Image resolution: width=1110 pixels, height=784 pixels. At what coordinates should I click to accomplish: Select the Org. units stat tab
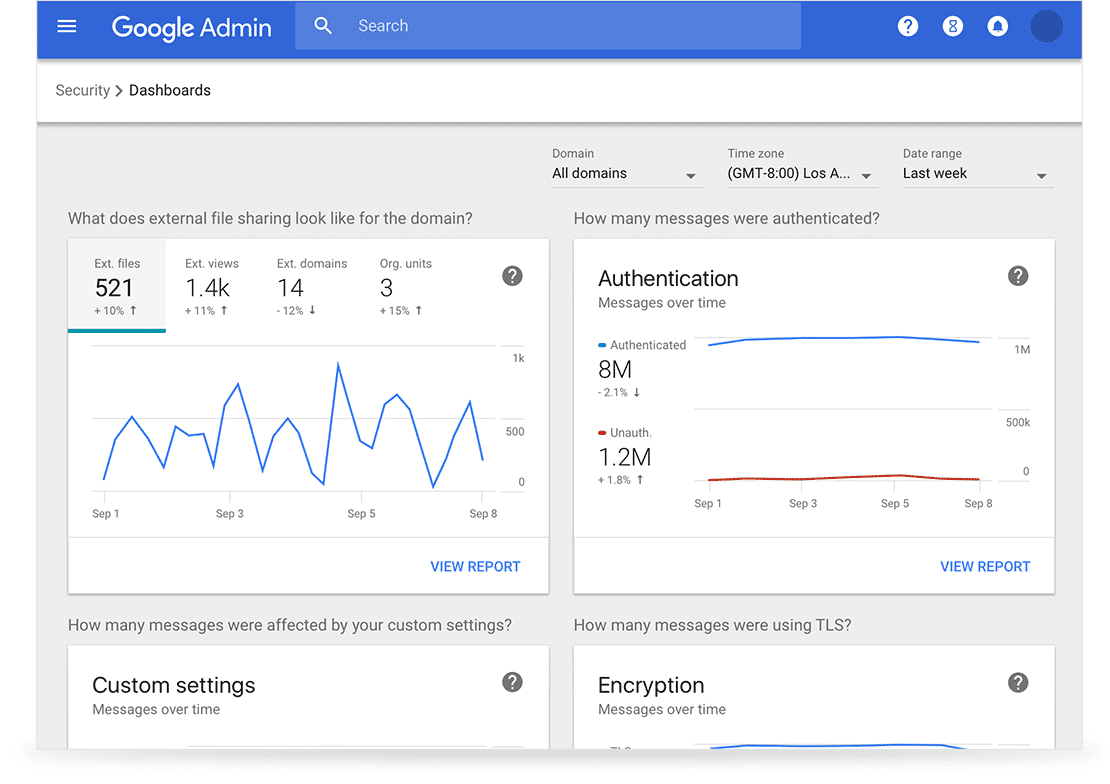point(405,287)
